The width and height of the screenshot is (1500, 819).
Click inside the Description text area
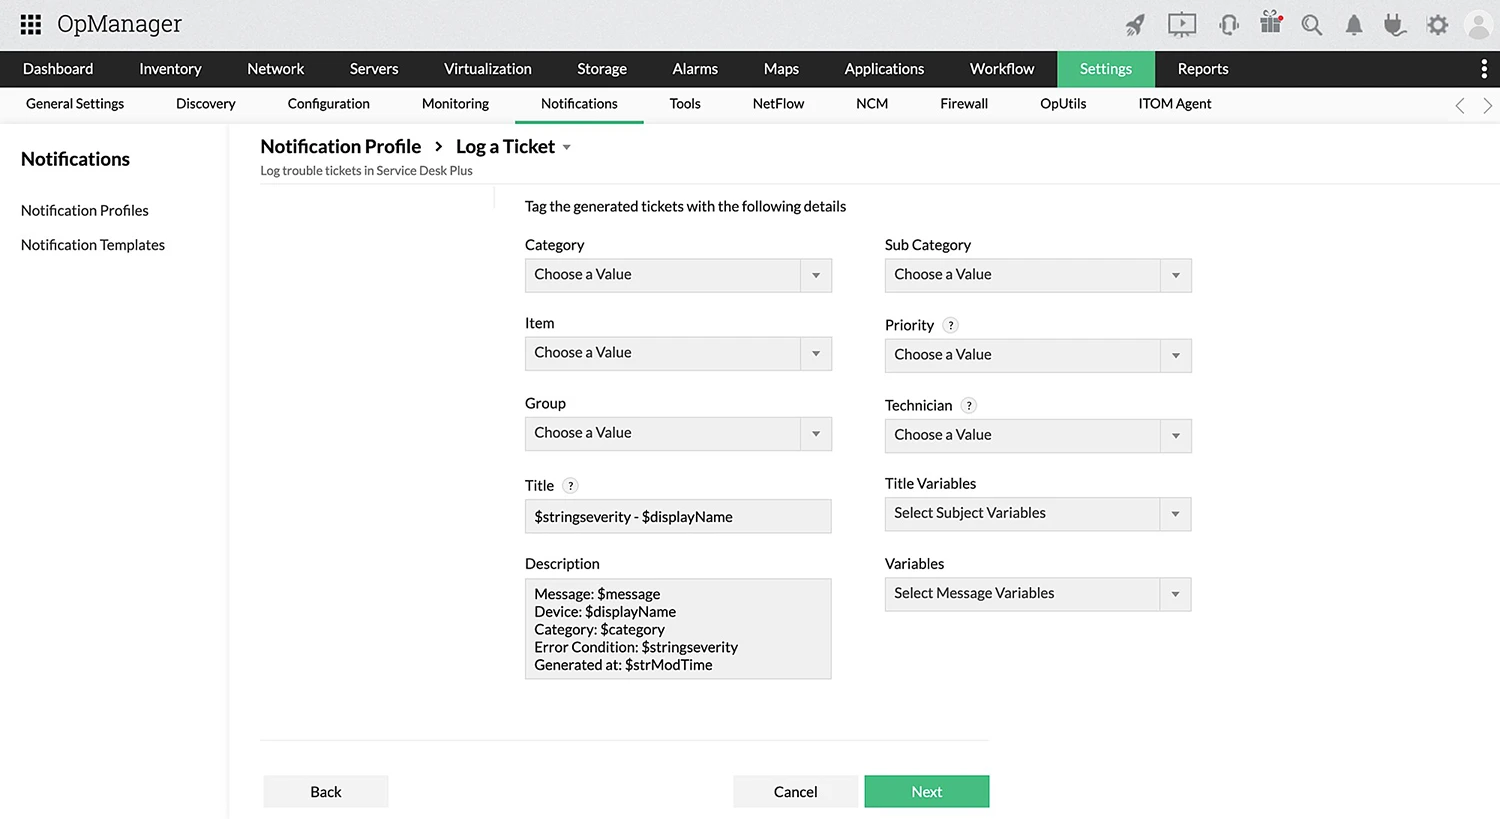click(x=678, y=628)
